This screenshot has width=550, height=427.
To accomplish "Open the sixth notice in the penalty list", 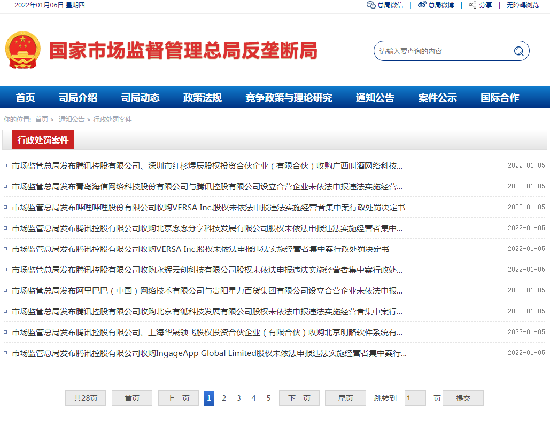I will pos(207,270).
